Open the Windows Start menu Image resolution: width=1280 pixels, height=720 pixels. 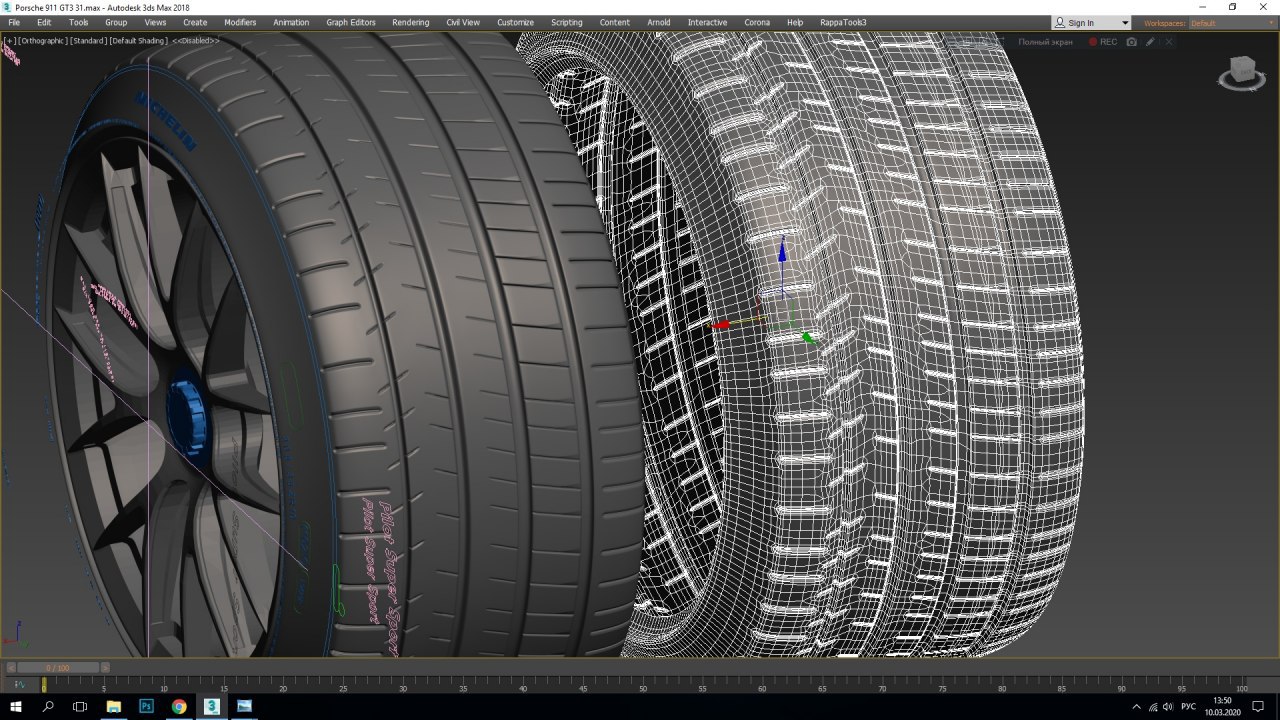(x=16, y=706)
